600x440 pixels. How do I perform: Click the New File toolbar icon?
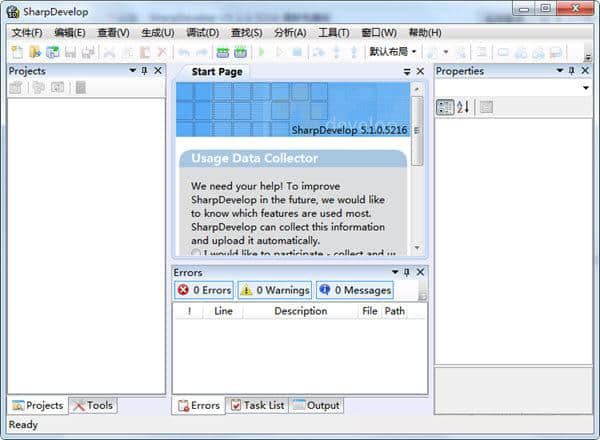point(17,52)
